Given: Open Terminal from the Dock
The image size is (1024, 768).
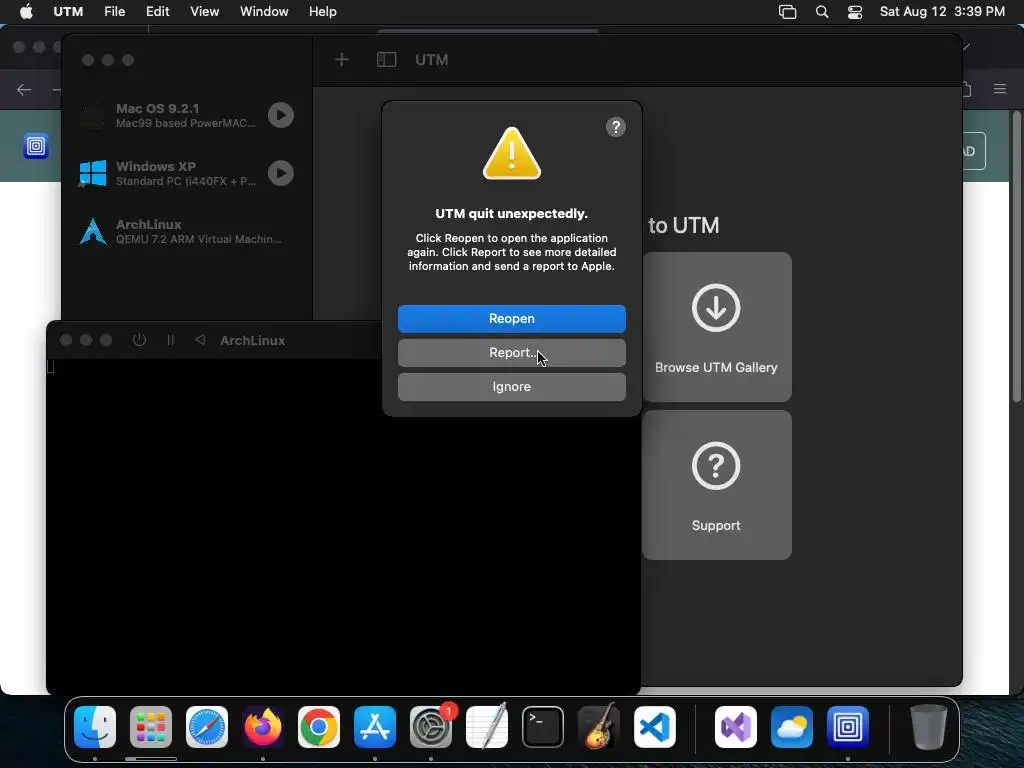Looking at the screenshot, I should (543, 727).
